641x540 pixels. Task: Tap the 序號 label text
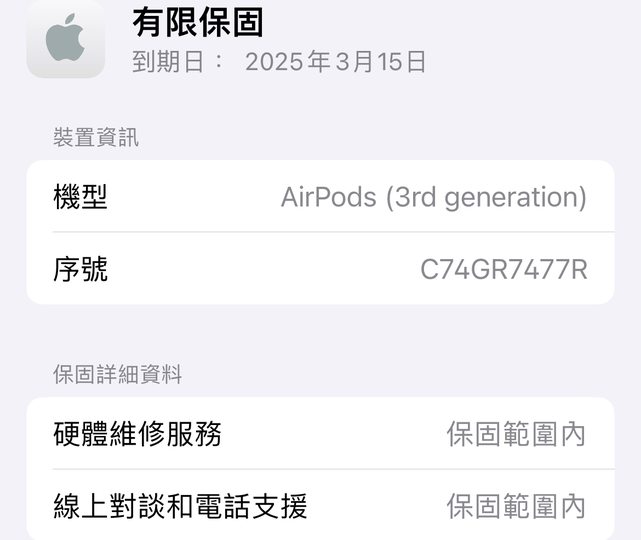coord(81,269)
